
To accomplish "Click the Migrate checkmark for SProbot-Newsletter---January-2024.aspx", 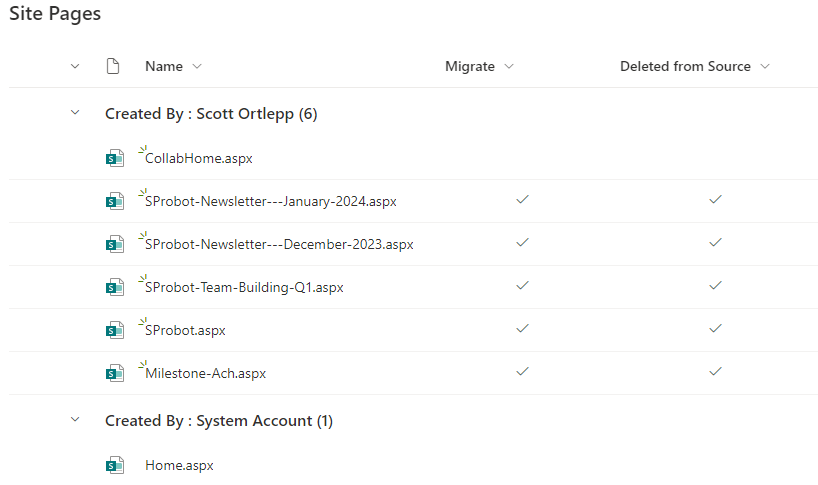I will [522, 199].
